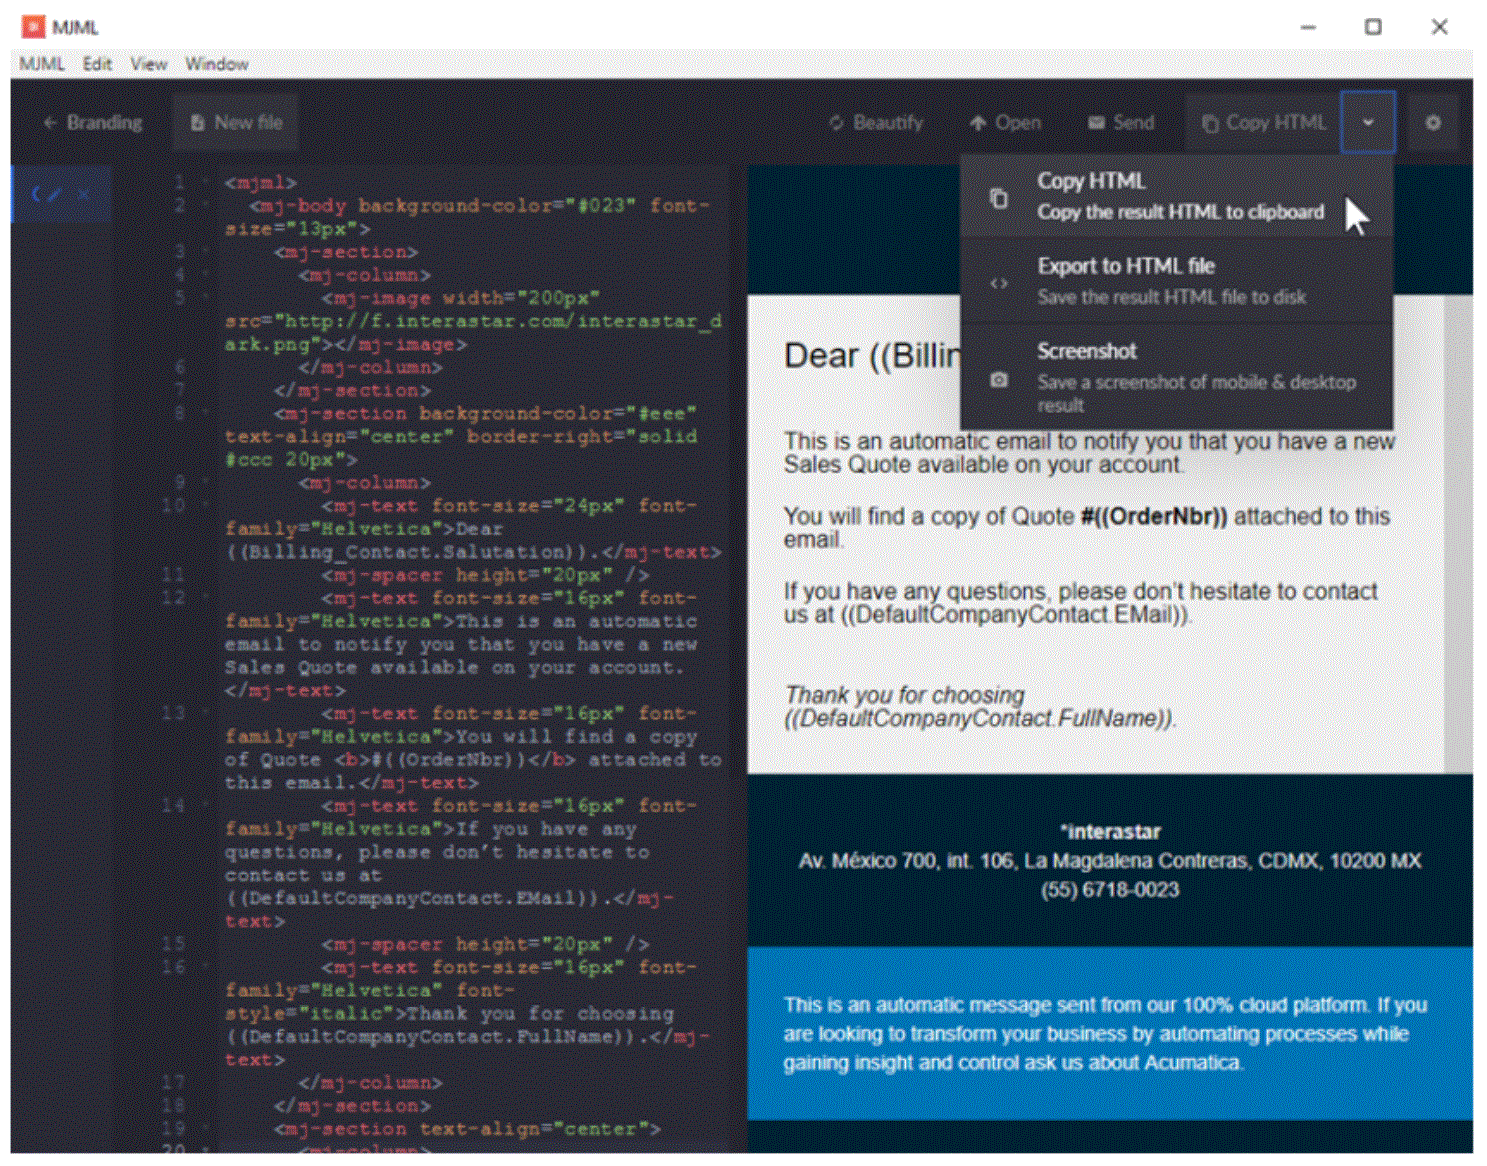Open the View menu
The image size is (1487, 1166).
pyautogui.click(x=149, y=64)
